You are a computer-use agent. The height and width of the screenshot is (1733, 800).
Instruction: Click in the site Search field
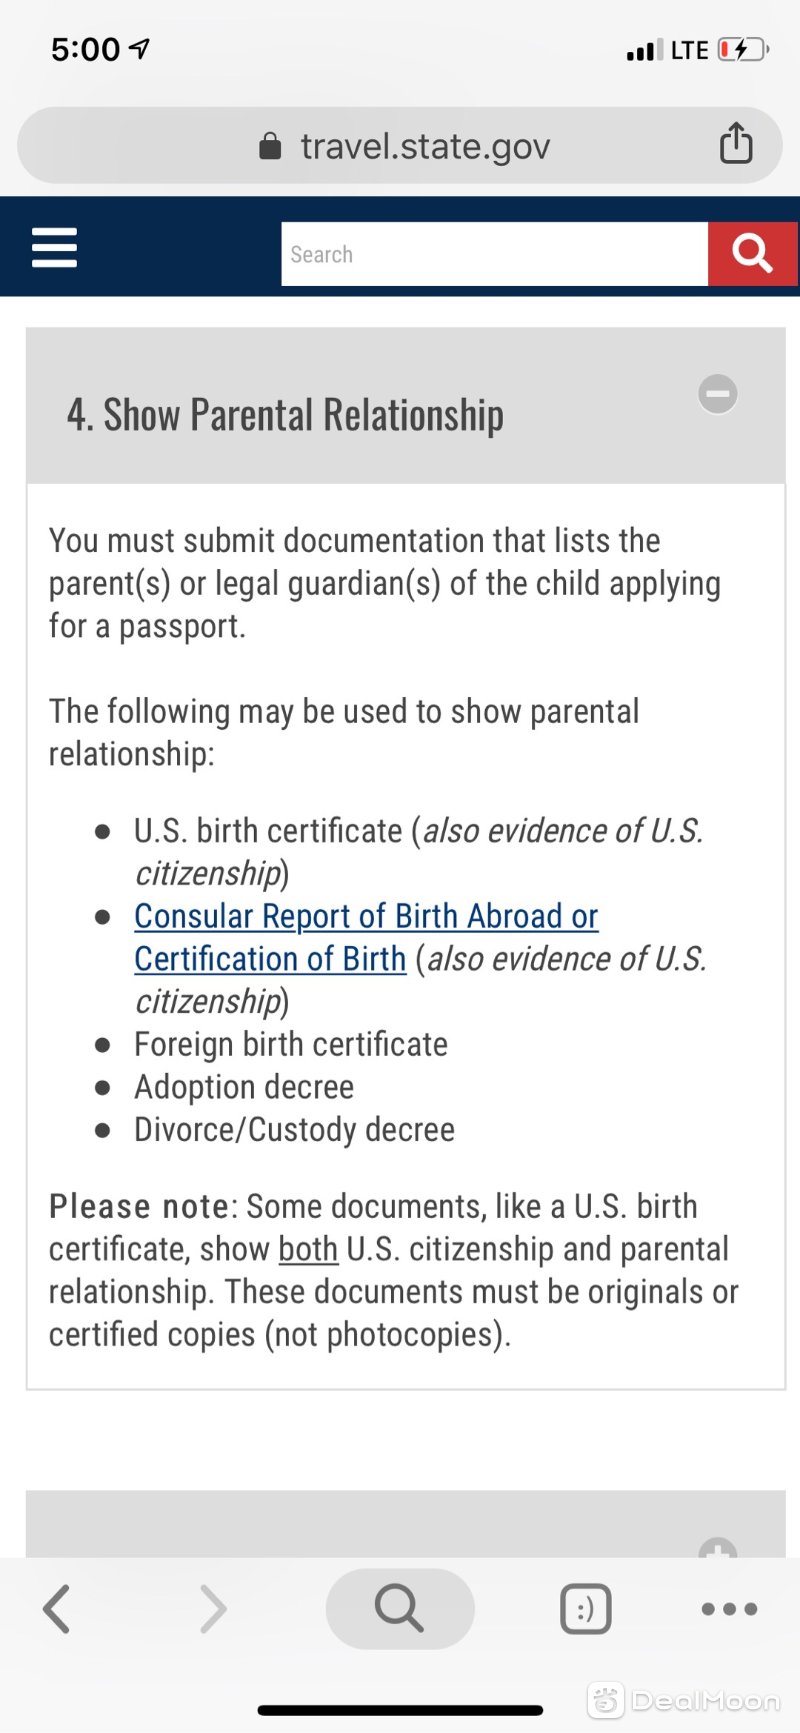(x=495, y=254)
